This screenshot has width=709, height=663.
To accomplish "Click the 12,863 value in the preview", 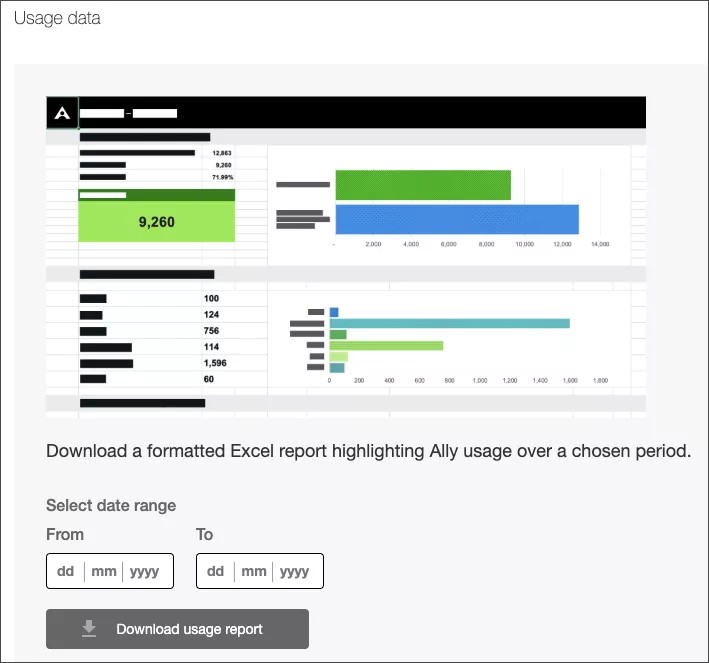I will (222, 153).
